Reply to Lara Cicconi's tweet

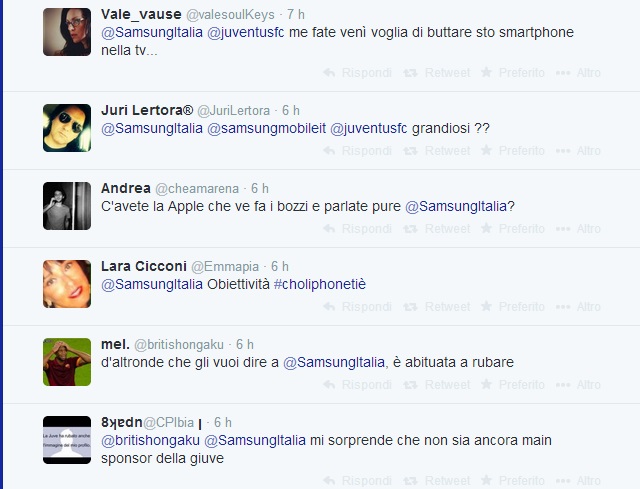coord(358,307)
